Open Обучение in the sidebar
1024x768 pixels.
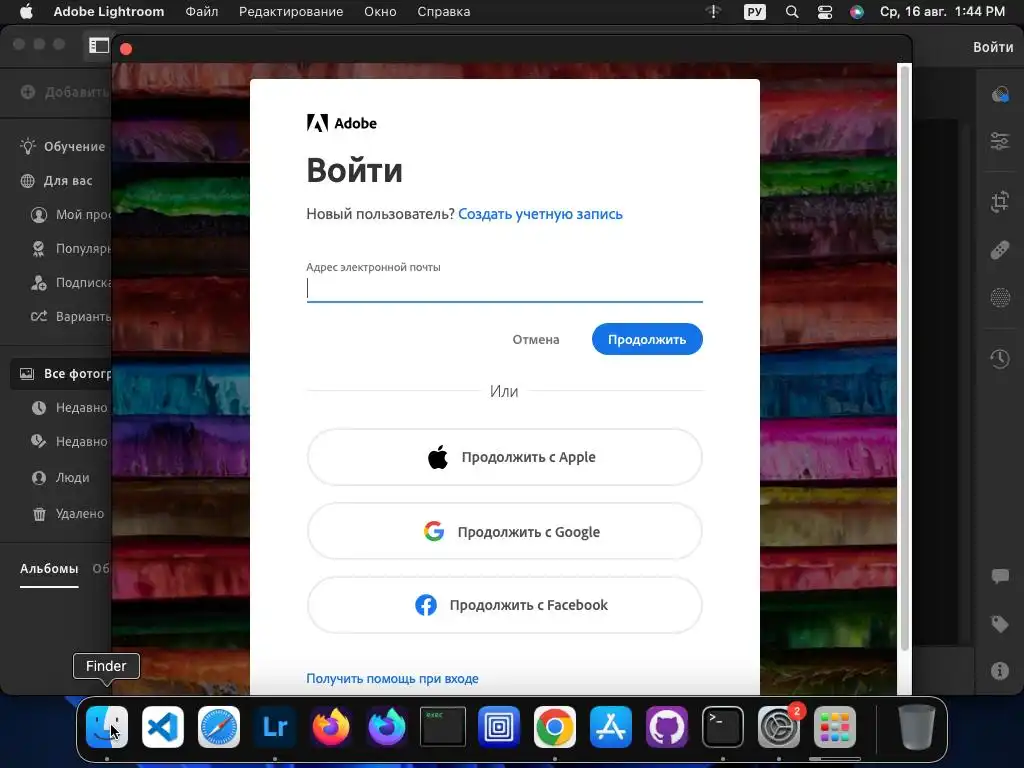(63, 146)
